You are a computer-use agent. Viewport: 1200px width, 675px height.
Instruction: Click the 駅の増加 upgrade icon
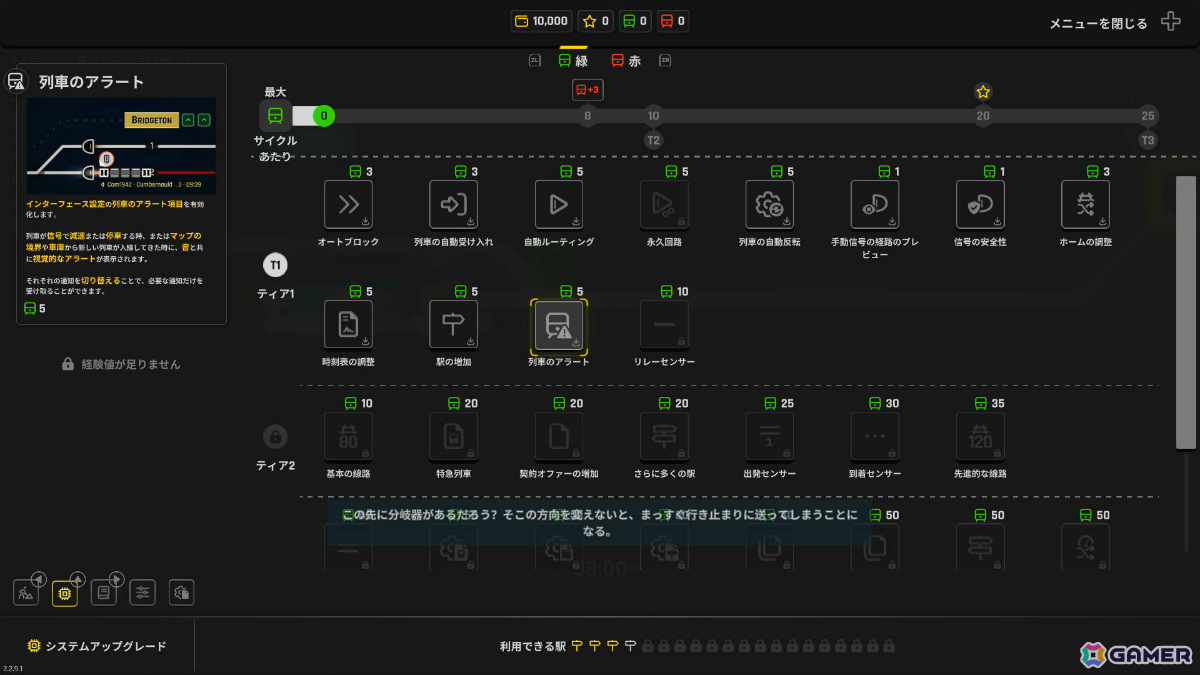click(x=453, y=325)
